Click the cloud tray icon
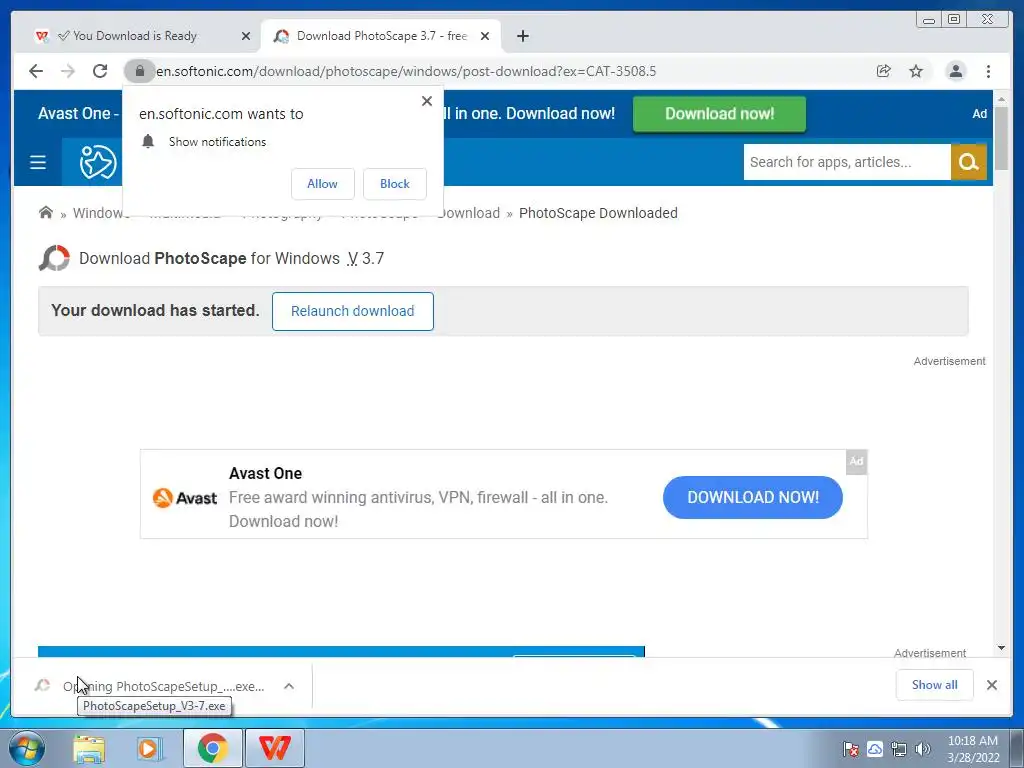The height and width of the screenshot is (768, 1024). 875,749
